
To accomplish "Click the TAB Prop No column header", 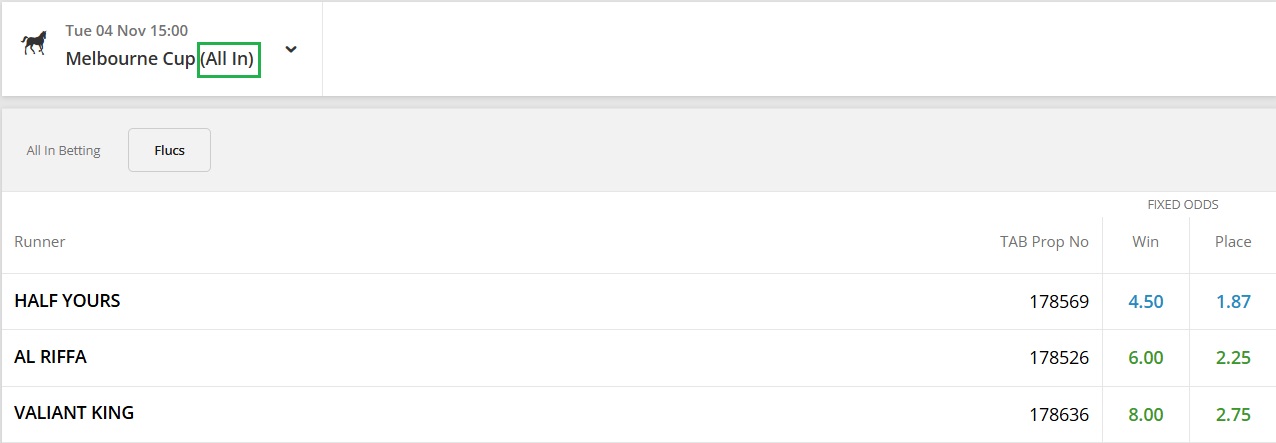I will [x=1044, y=241].
